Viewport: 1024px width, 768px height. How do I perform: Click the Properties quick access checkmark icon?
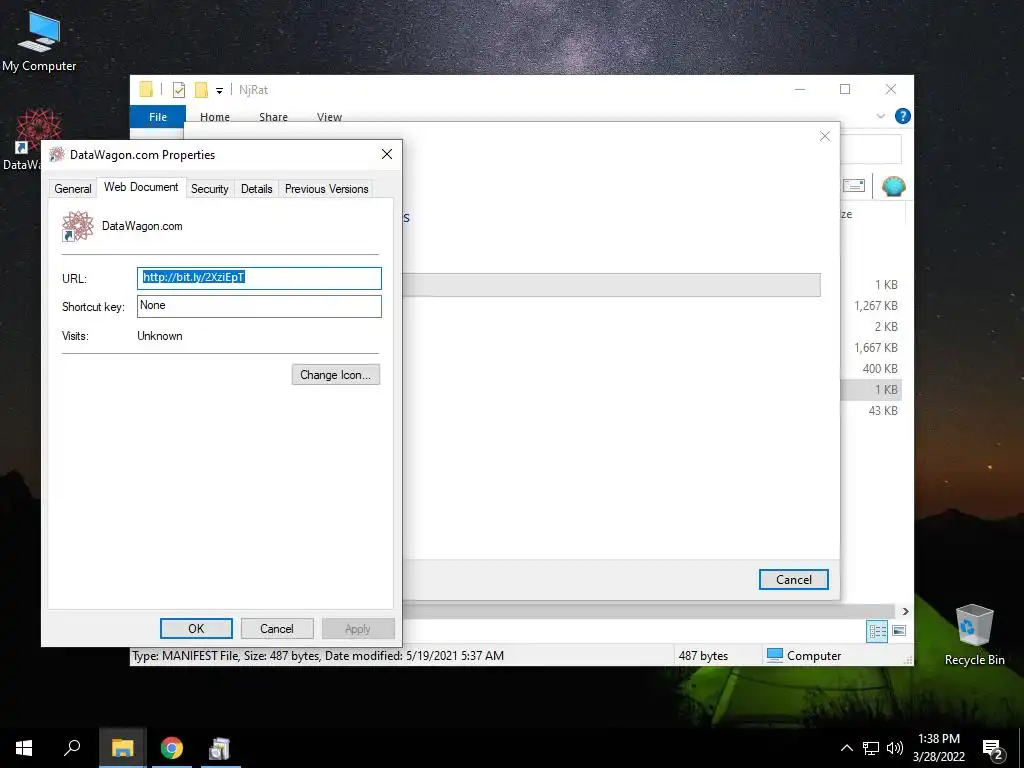(x=178, y=89)
